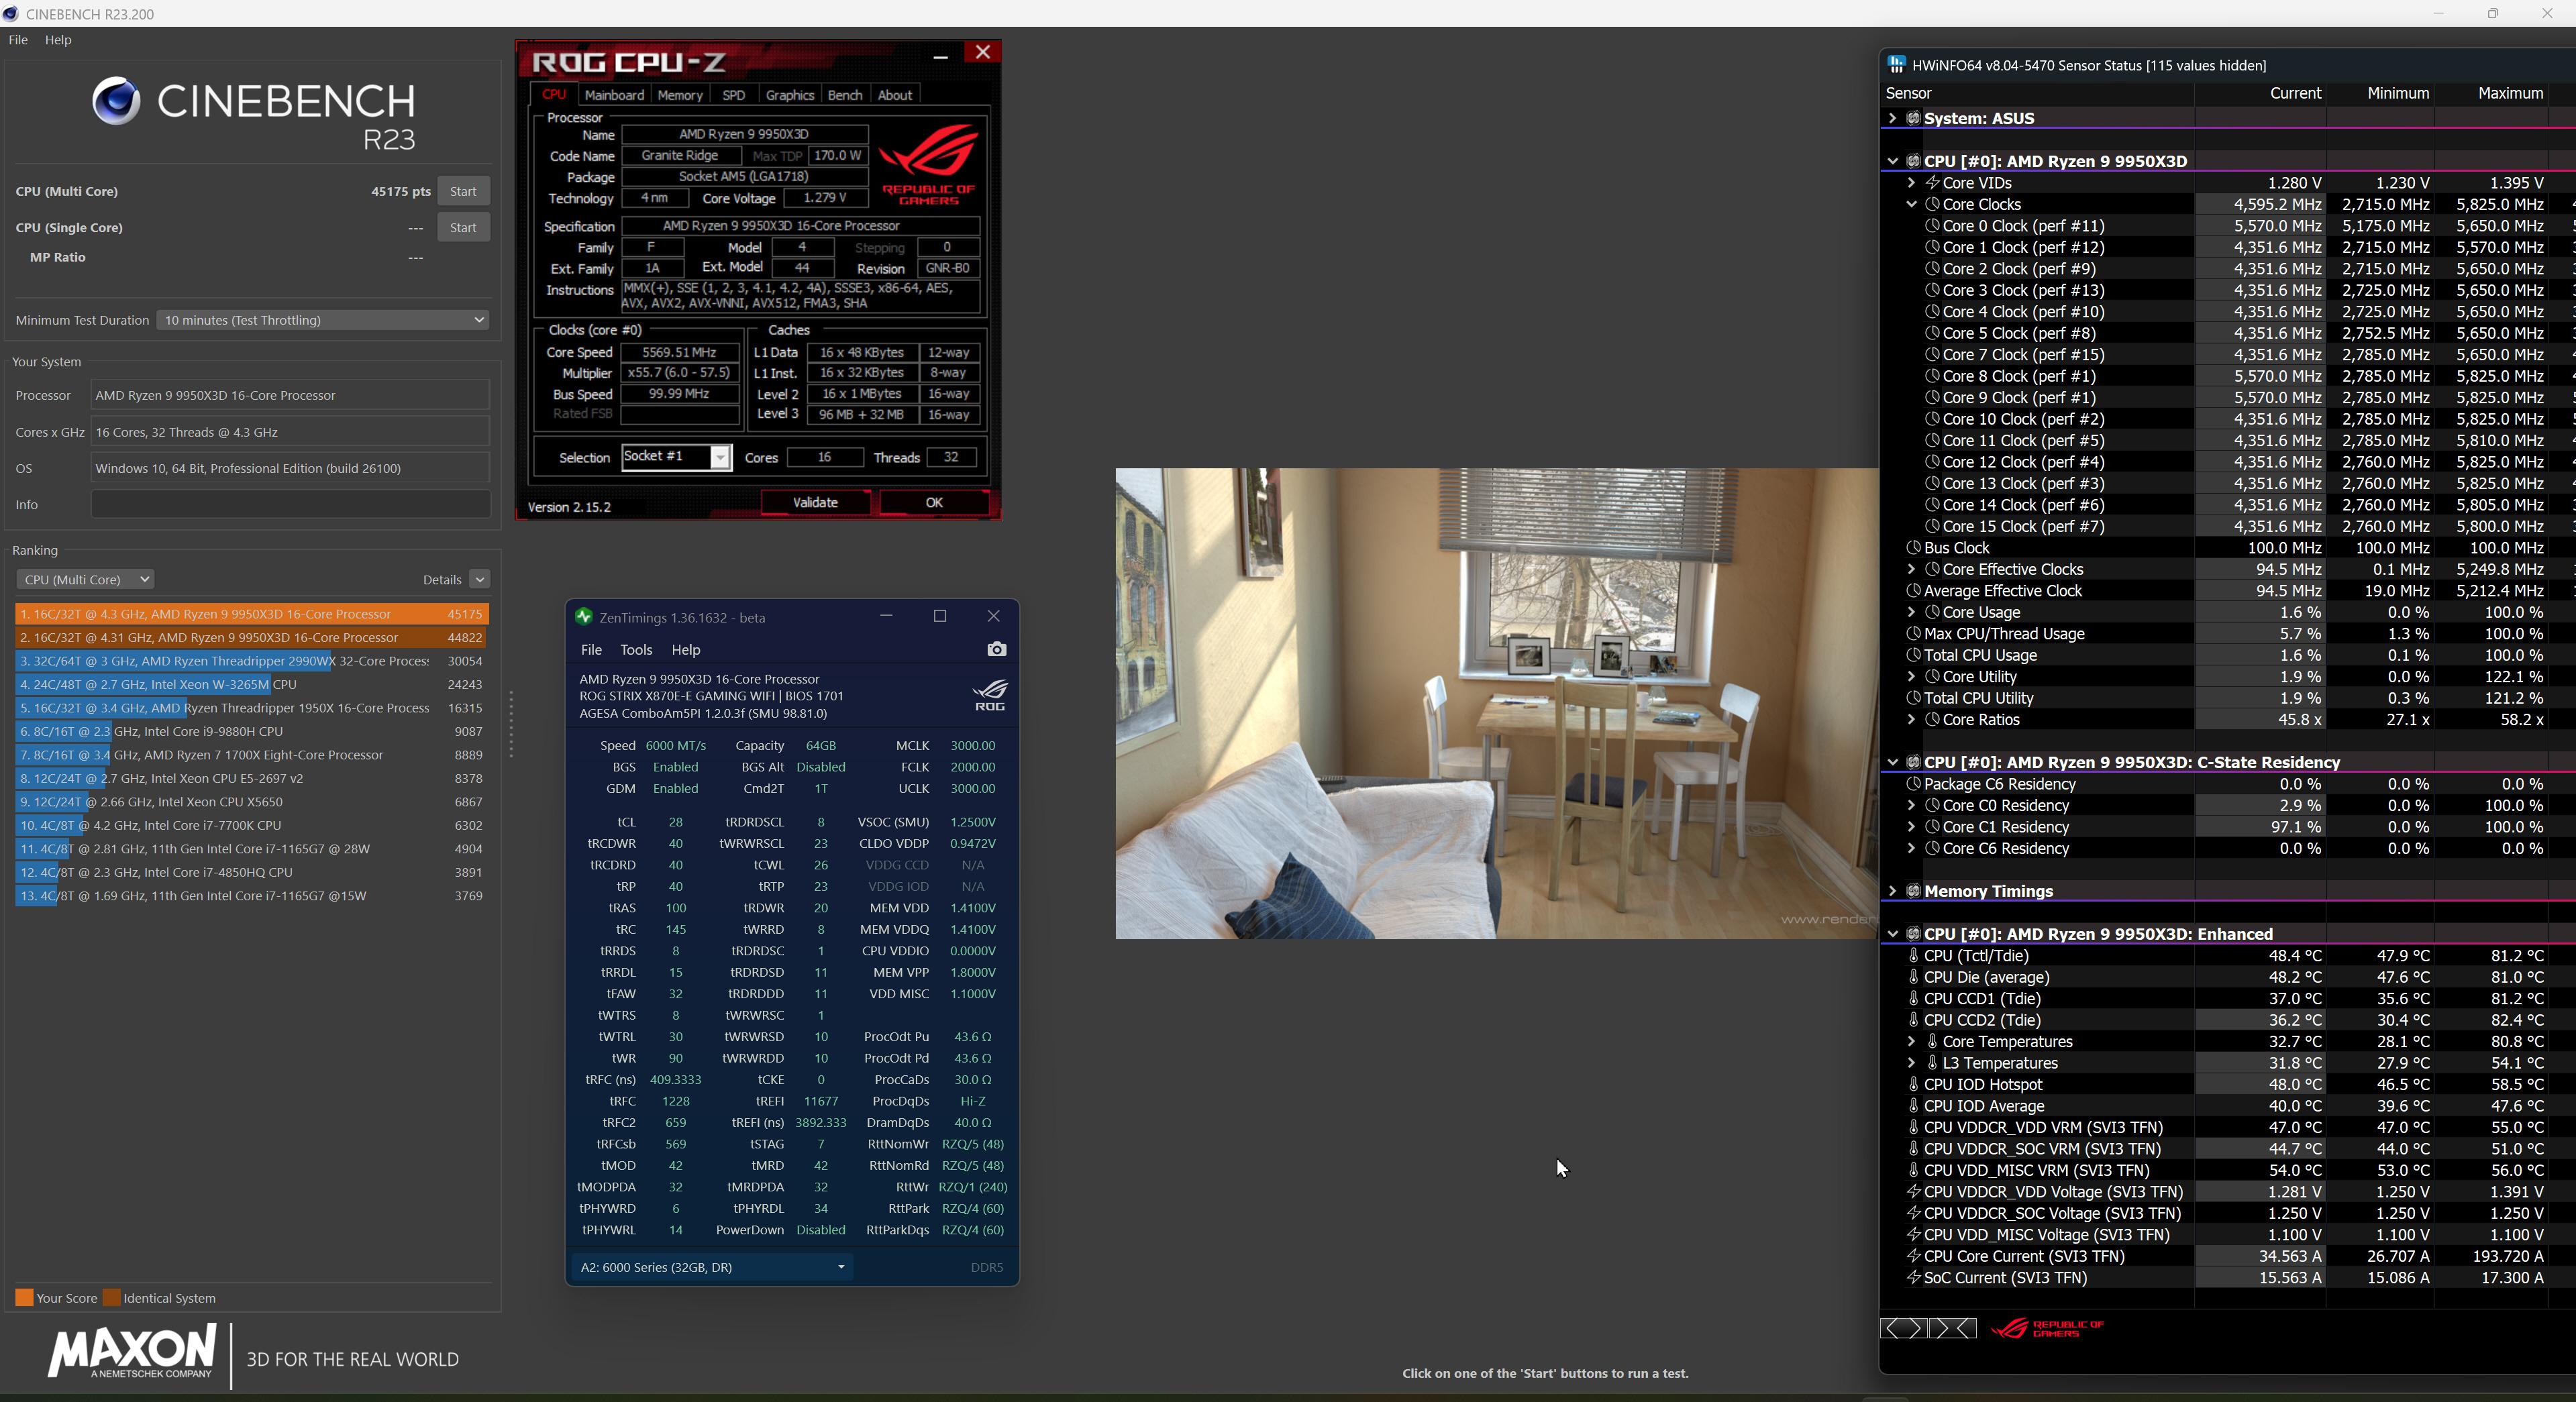Click the Cinebench R23 sphere logo
This screenshot has width=2576, height=1402.
pos(116,102)
